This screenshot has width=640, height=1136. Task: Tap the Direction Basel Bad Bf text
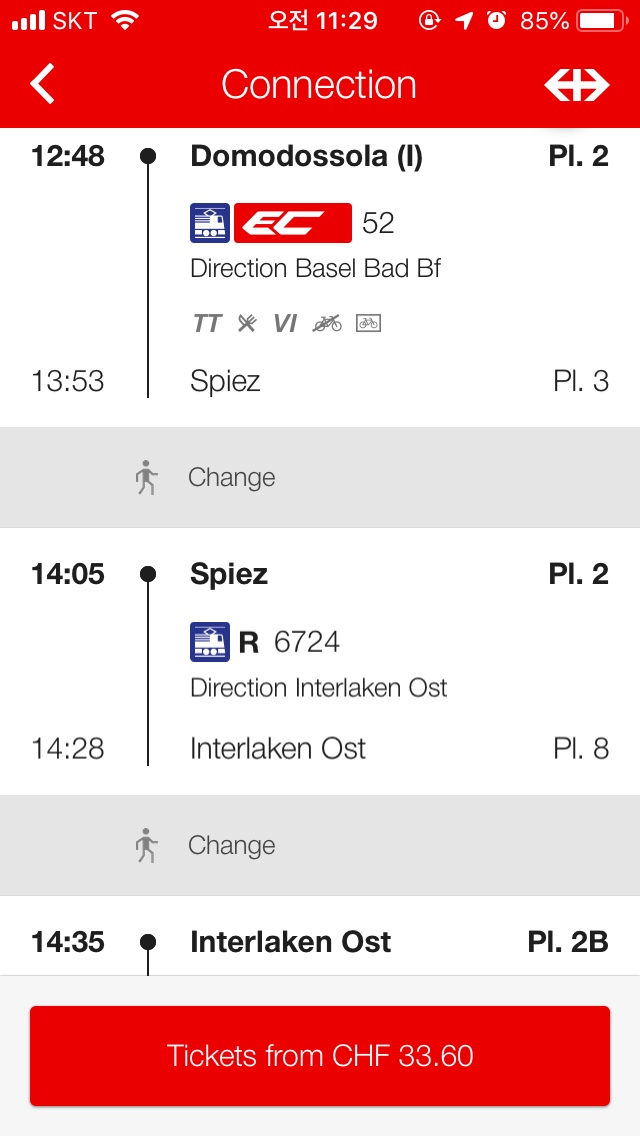[x=315, y=269]
